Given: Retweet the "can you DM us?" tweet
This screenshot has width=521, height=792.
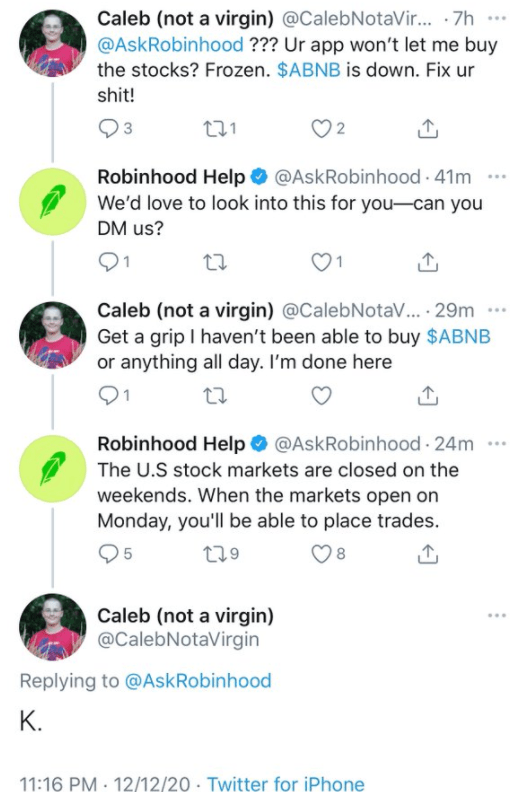Looking at the screenshot, I should point(214,262).
